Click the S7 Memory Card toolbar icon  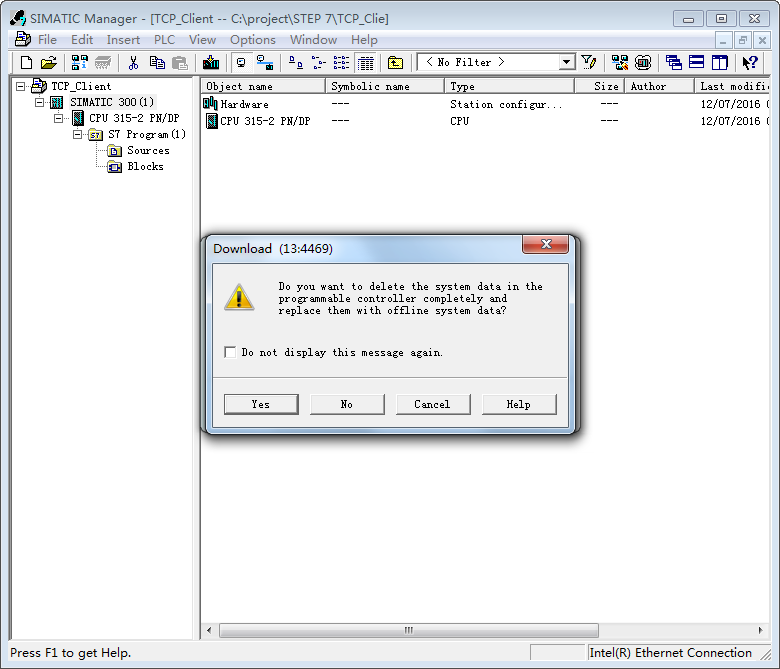[x=103, y=63]
